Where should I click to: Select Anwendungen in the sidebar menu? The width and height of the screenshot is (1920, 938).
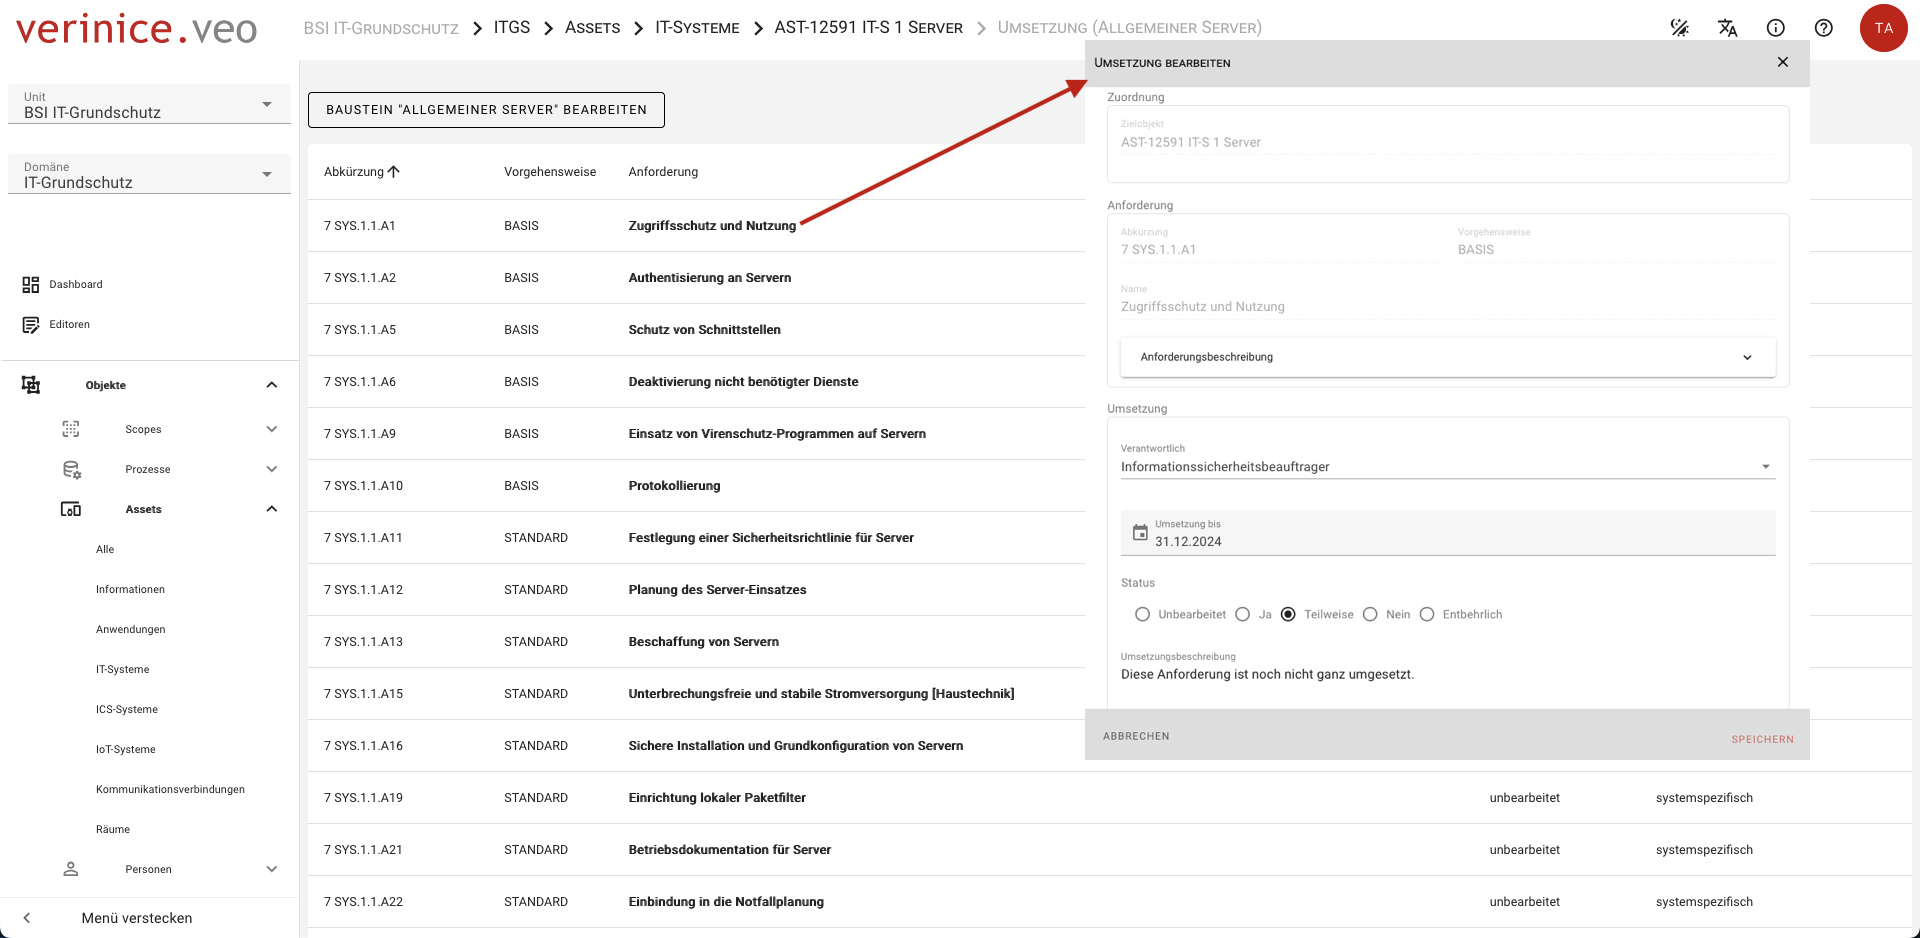[130, 630]
